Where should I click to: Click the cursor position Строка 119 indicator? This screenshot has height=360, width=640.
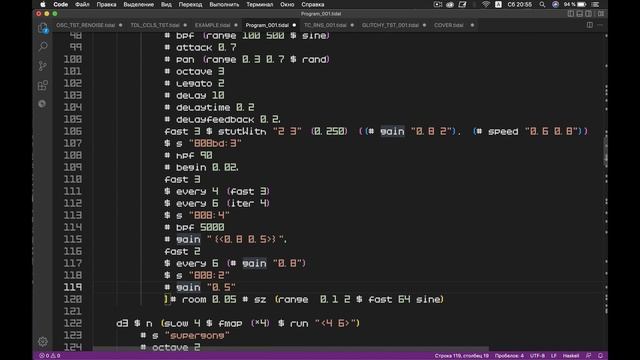(x=461, y=356)
